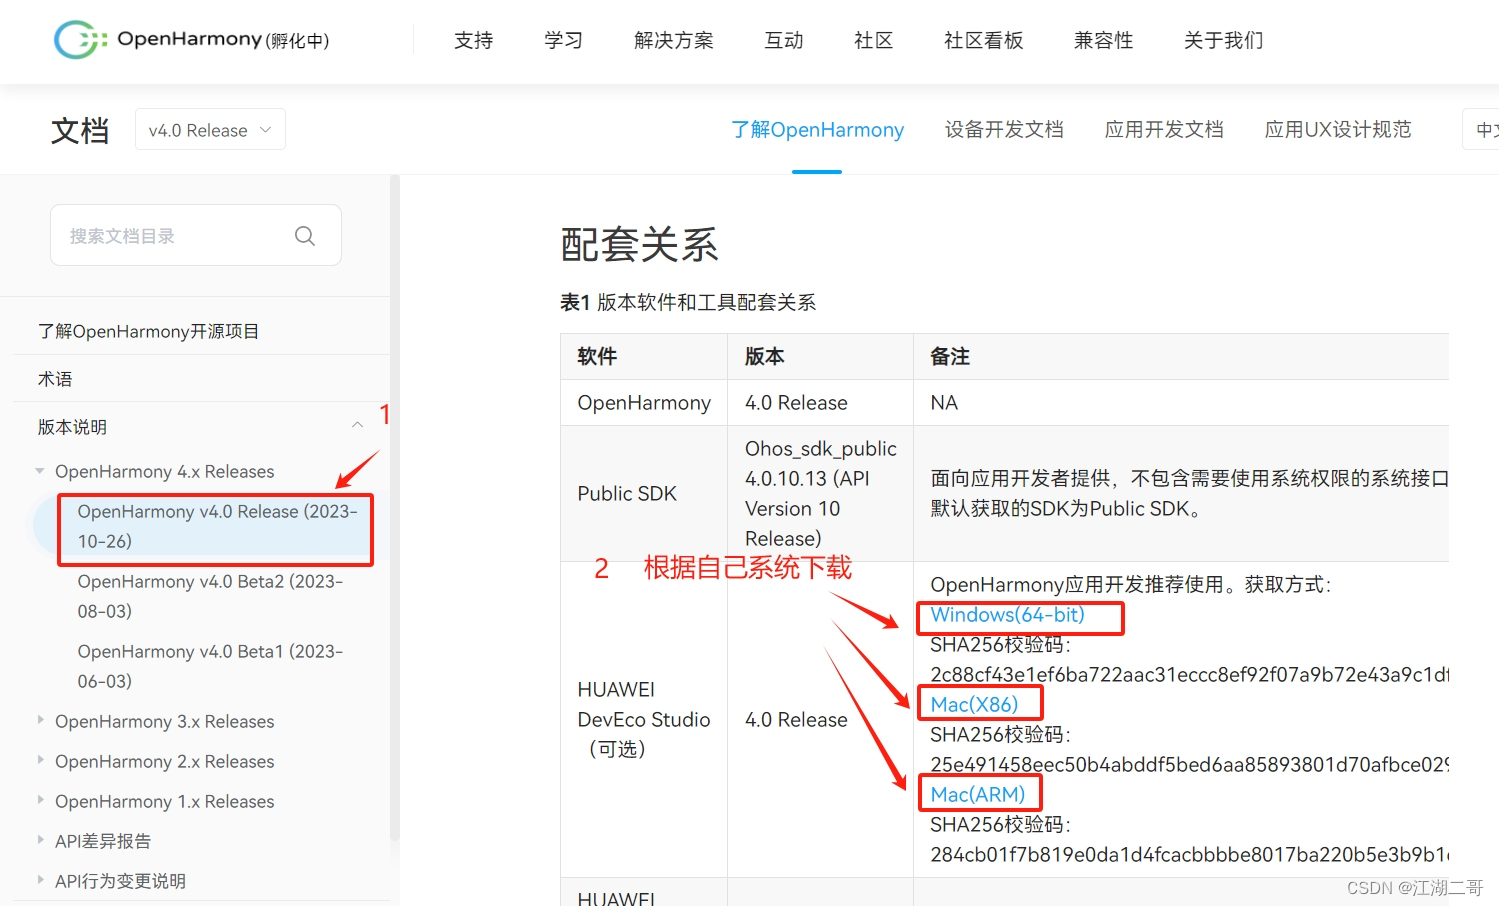Click the sidebar vertical scrollbar

[395, 508]
